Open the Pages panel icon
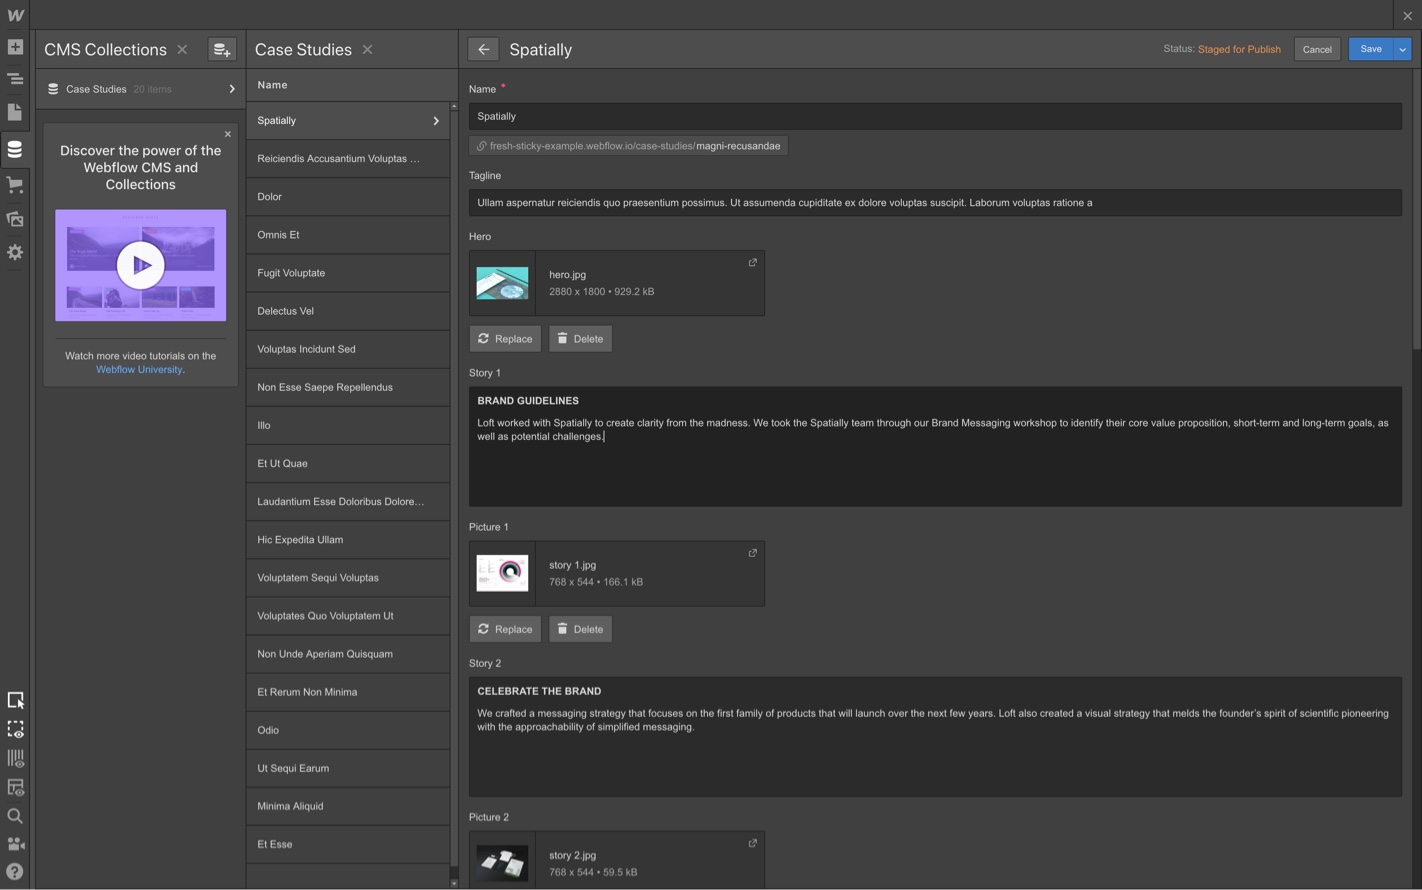This screenshot has width=1422, height=890. pos(15,112)
